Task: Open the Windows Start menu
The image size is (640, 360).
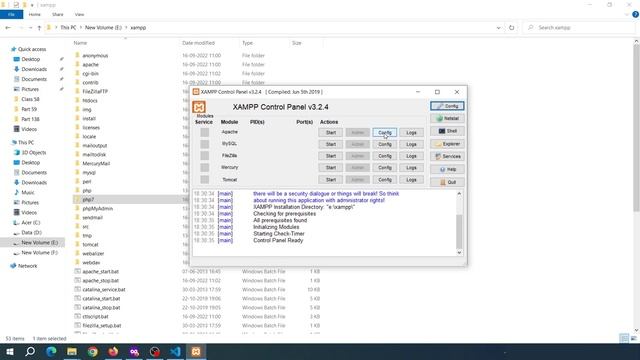Action: coord(9,351)
